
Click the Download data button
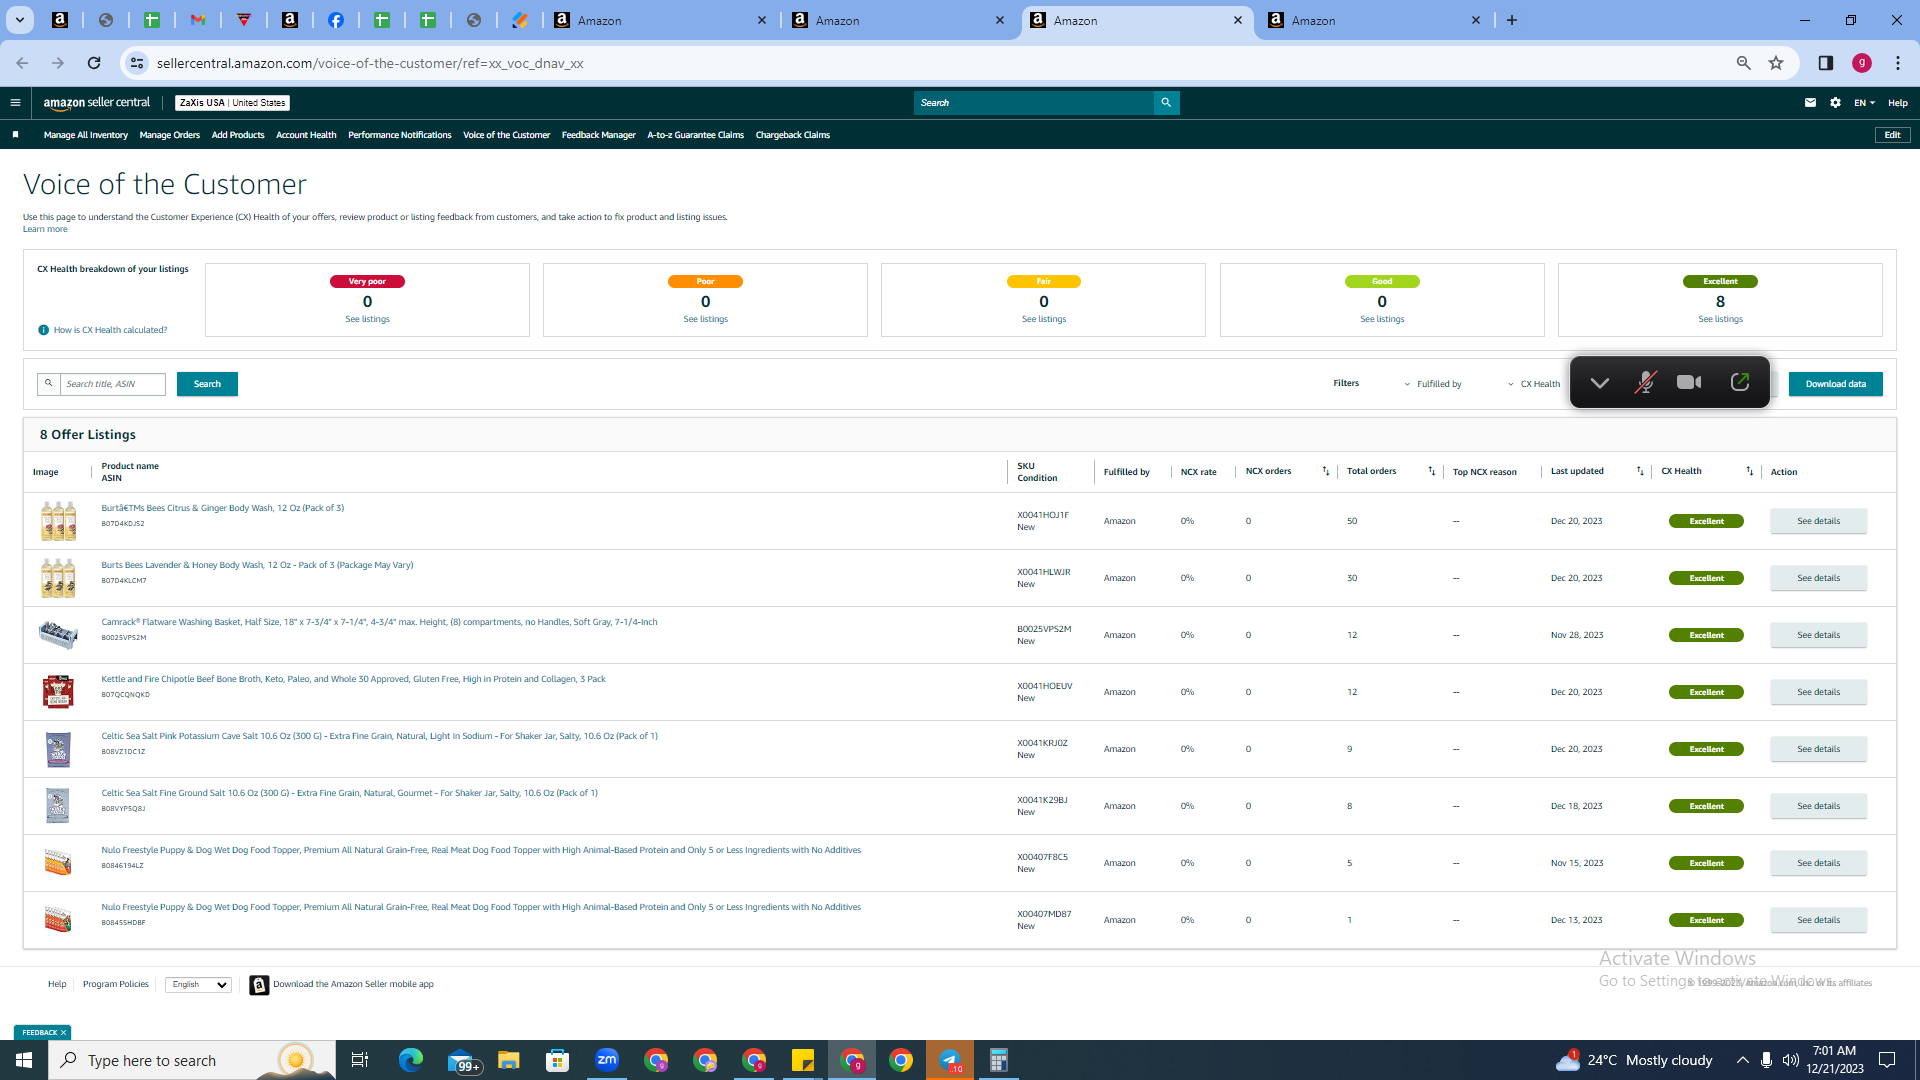point(1836,384)
